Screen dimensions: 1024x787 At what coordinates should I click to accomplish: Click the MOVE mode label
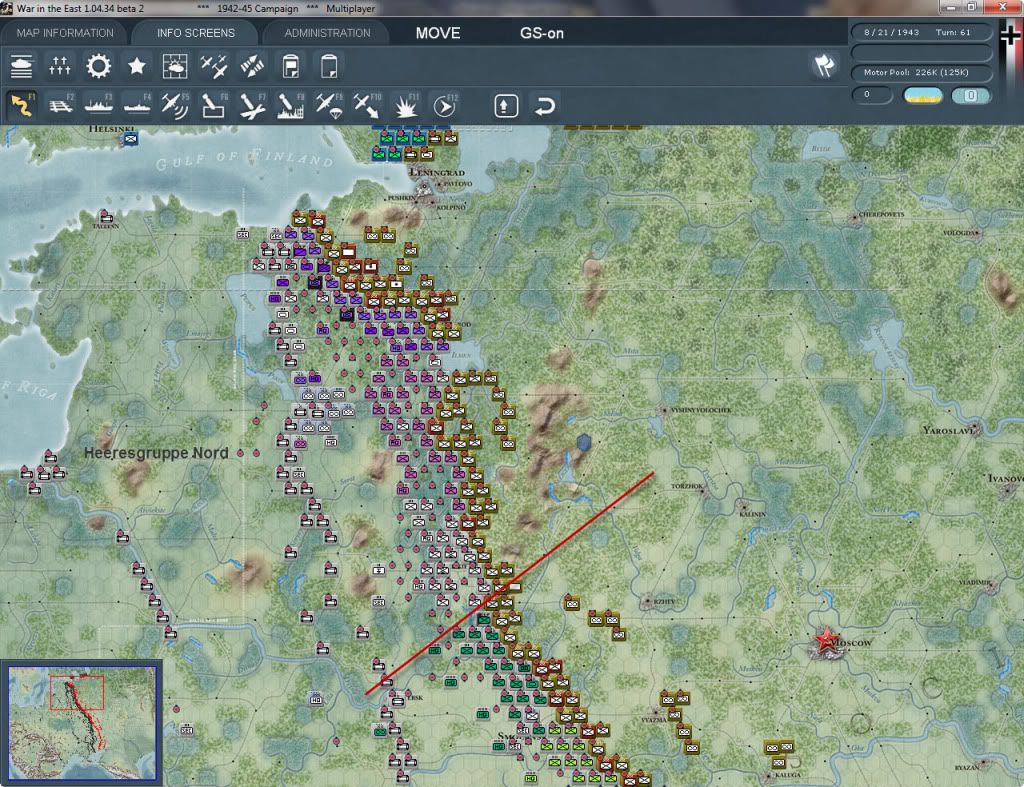438,33
